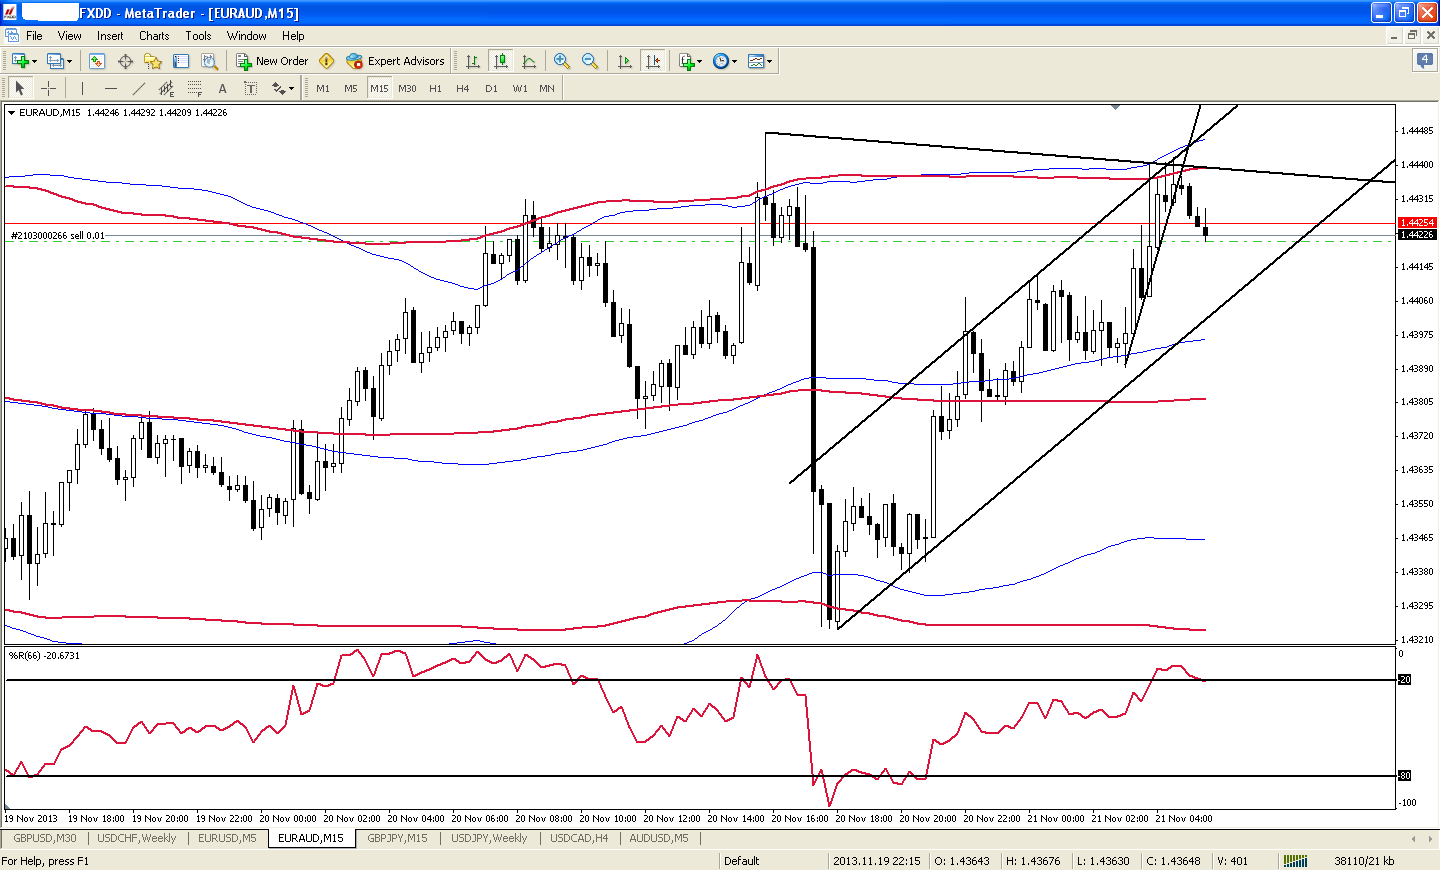Click the New Order button

[272, 61]
